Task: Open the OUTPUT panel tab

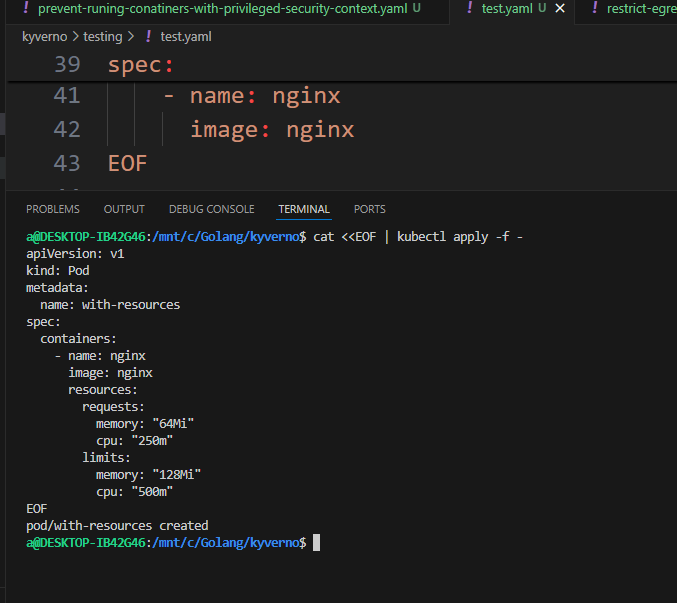Action: (124, 209)
